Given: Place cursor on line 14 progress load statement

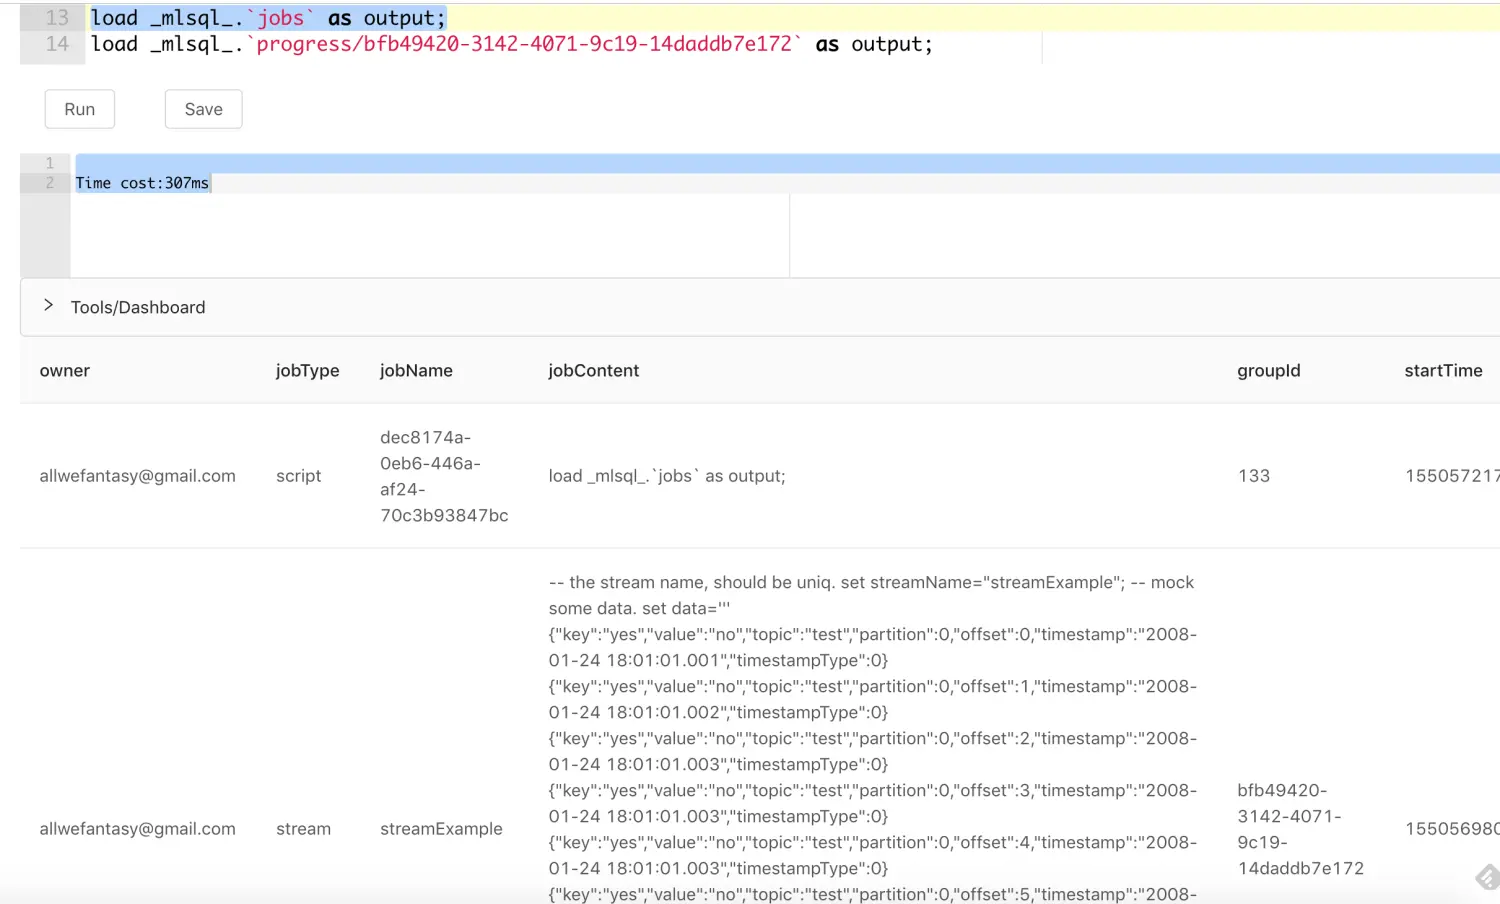Looking at the screenshot, I should (511, 44).
